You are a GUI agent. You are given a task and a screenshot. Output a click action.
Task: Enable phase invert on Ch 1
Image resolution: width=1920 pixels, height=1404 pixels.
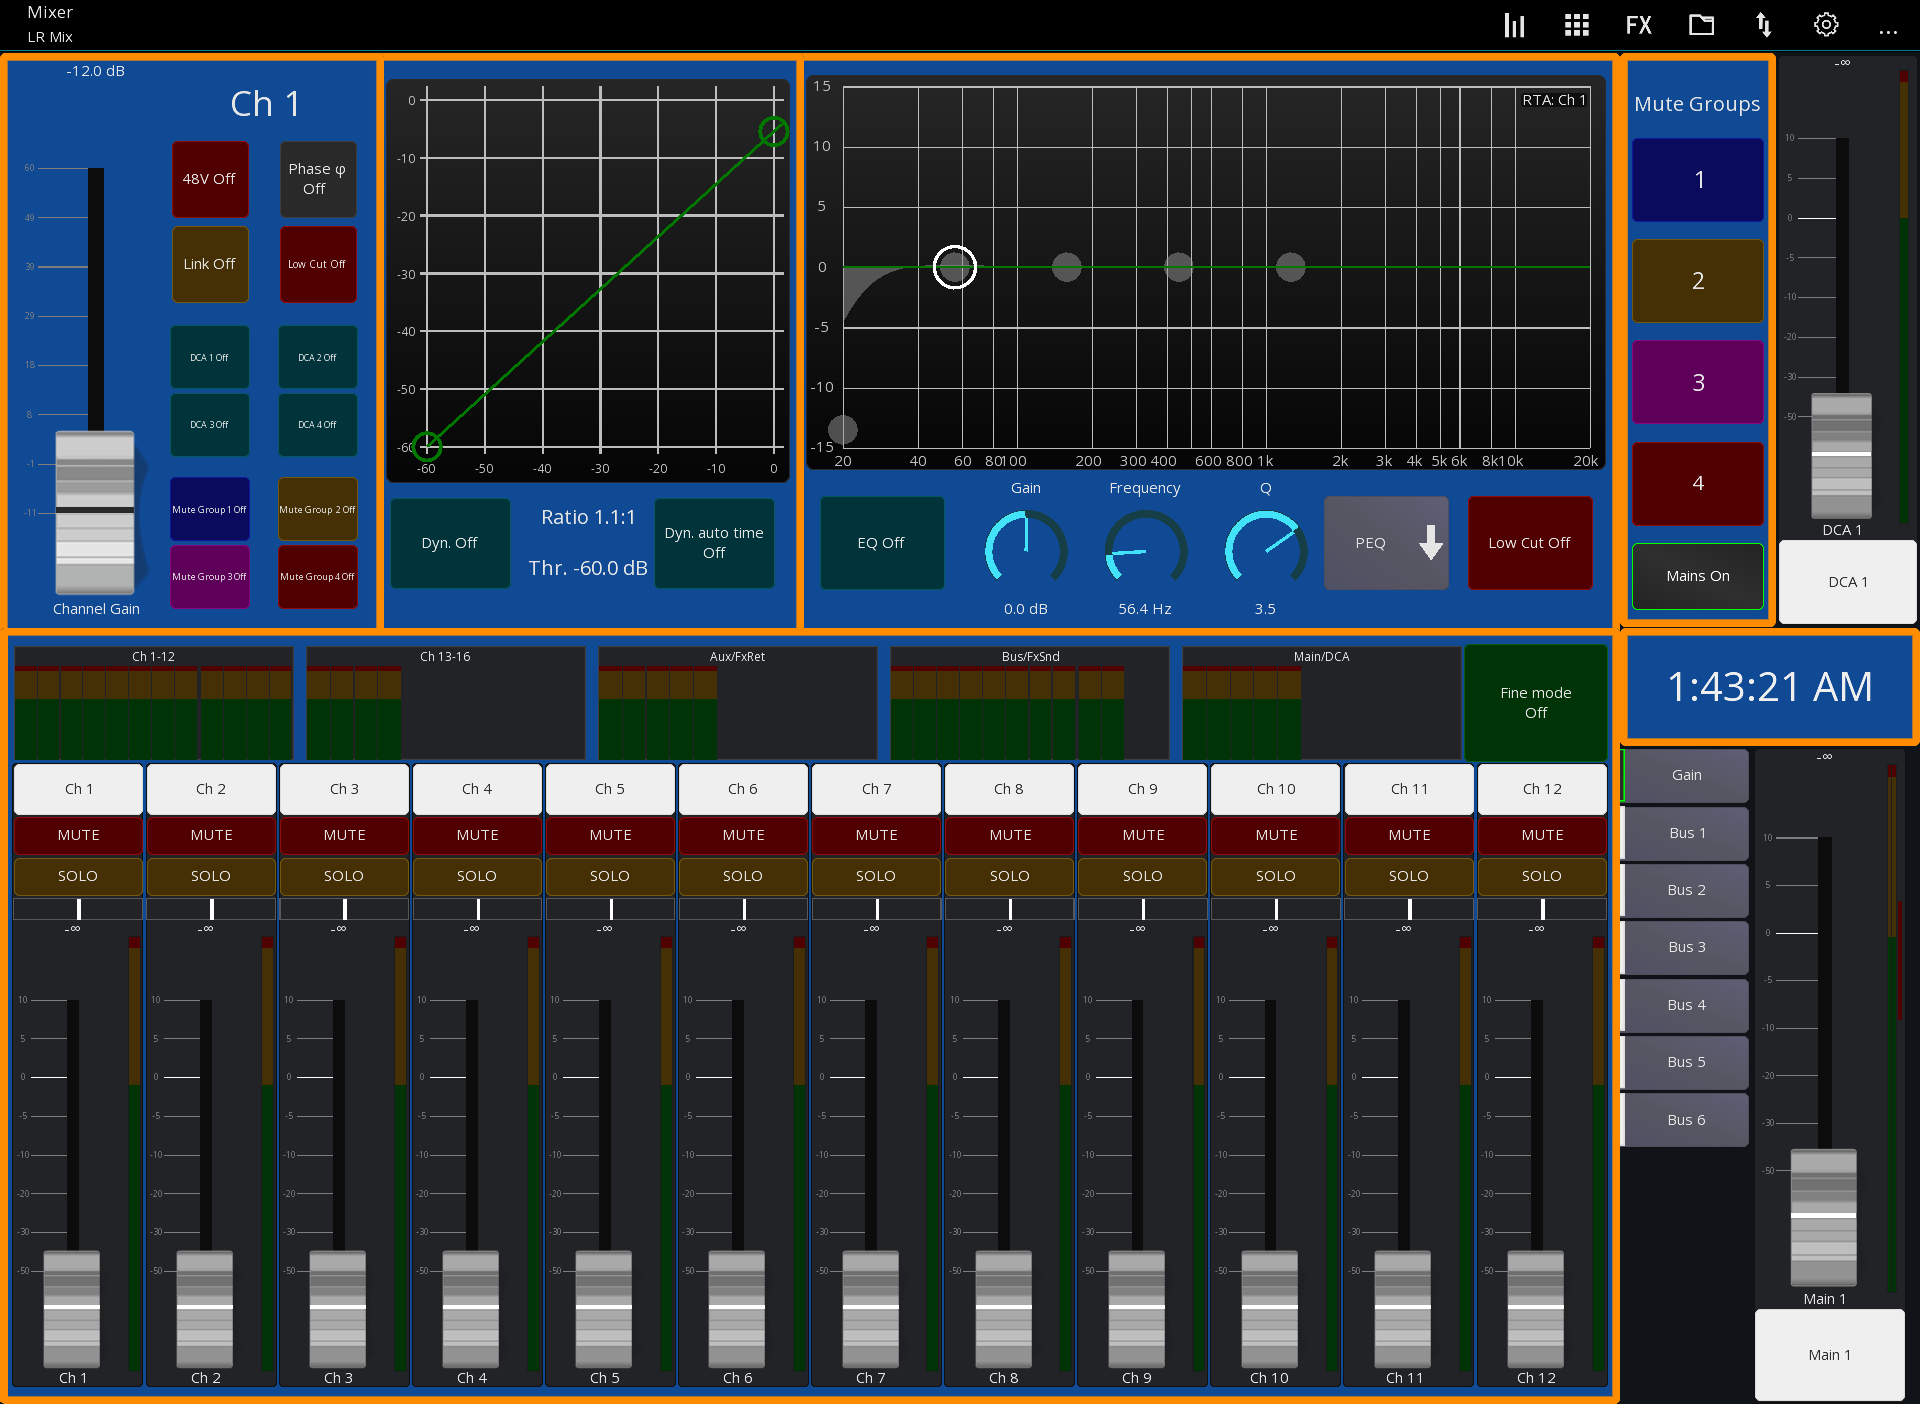click(x=317, y=179)
